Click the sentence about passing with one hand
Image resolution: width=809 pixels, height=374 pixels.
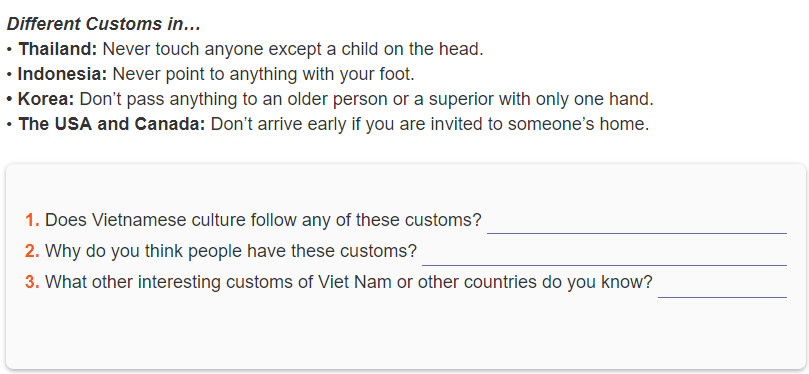click(x=366, y=99)
